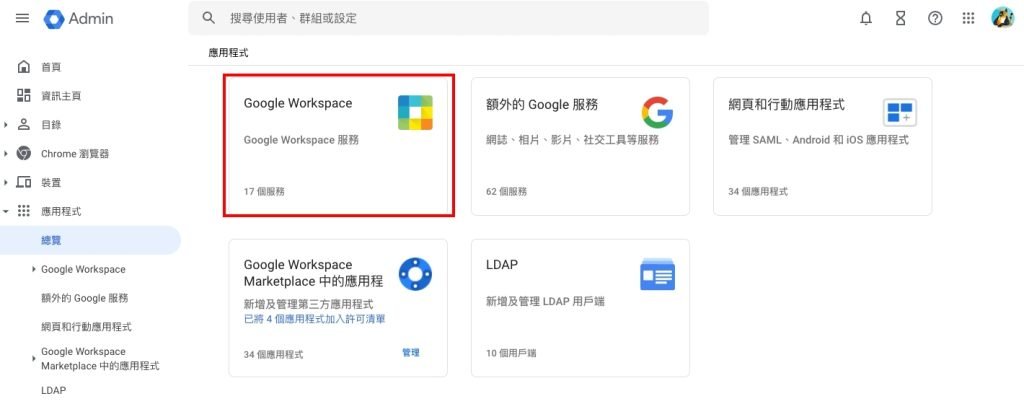
Task: Open Google Workspace Marketplace 中的應用程 card title
Action: click(313, 273)
